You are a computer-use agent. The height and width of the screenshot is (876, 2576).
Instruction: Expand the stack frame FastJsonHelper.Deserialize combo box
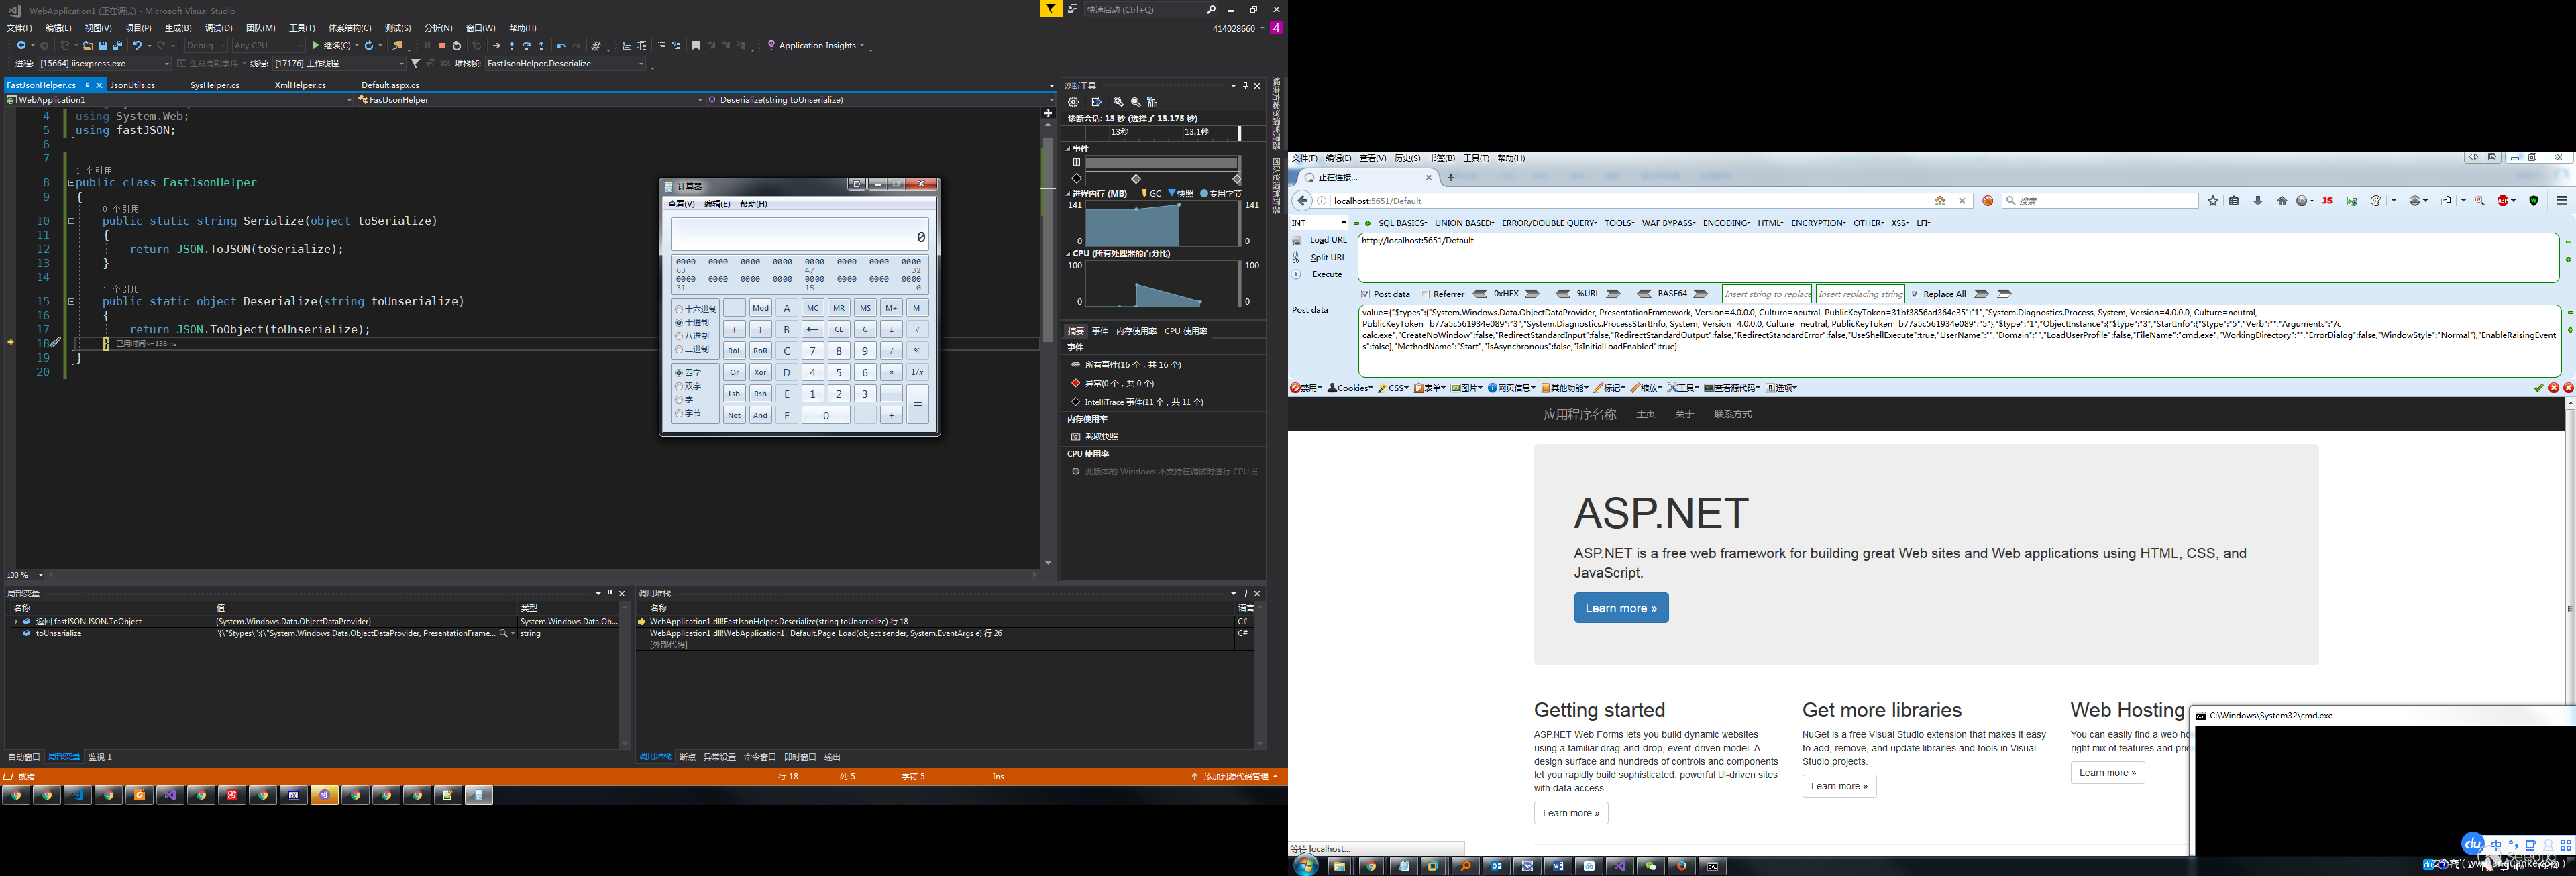(x=641, y=64)
